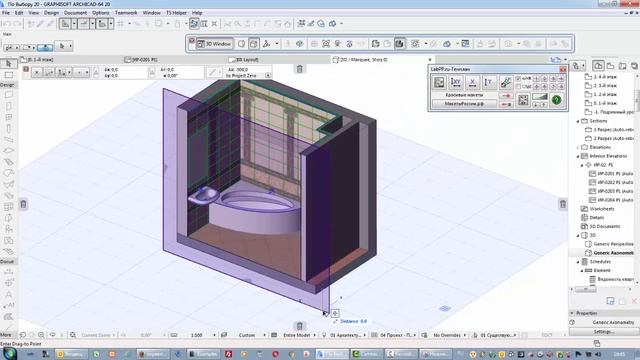Open the Help menu
This screenshot has height=360, width=640.
click(x=197, y=13)
